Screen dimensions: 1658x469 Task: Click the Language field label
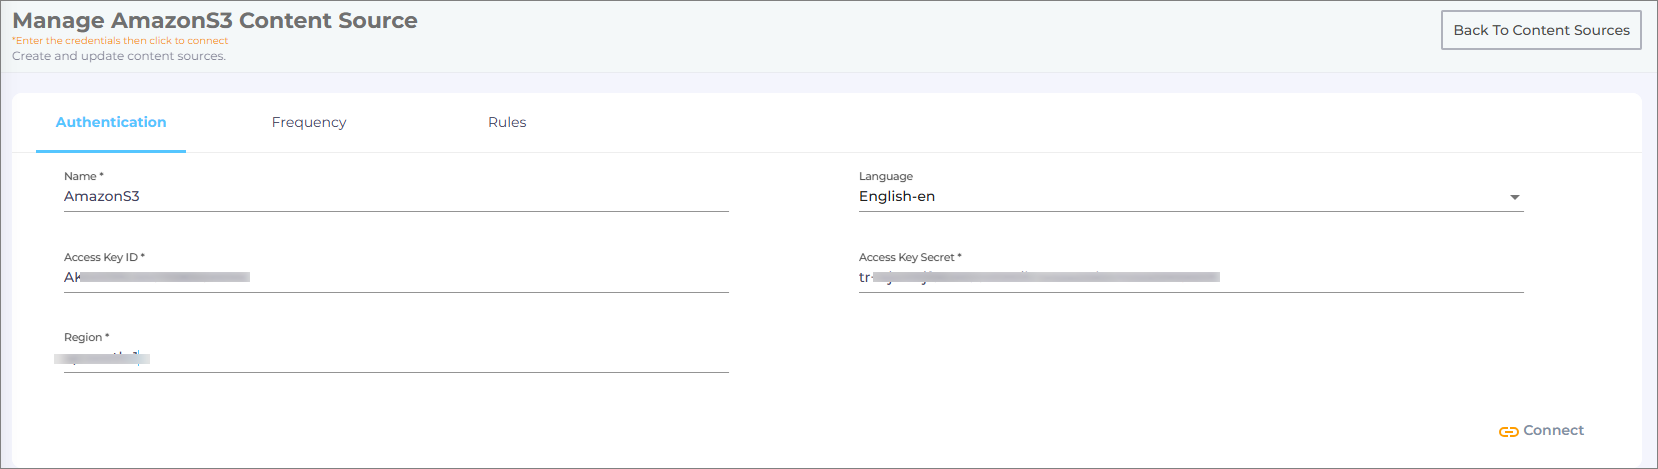point(885,176)
